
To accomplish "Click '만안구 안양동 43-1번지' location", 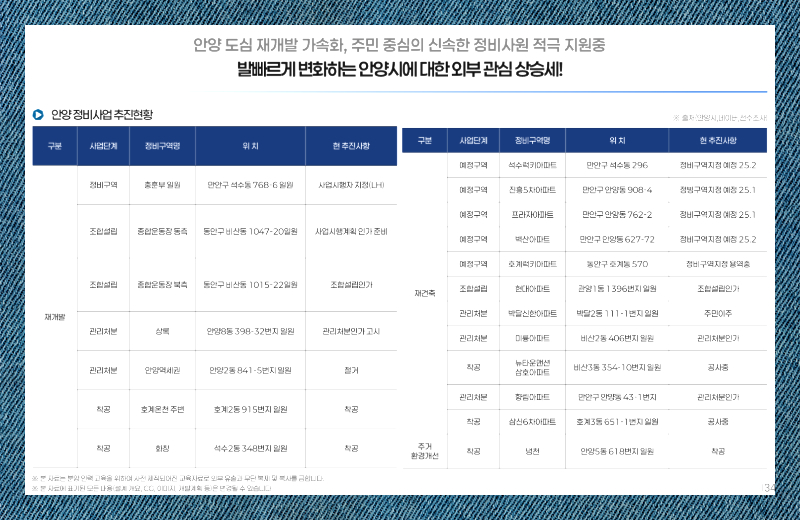I will coord(617,397).
